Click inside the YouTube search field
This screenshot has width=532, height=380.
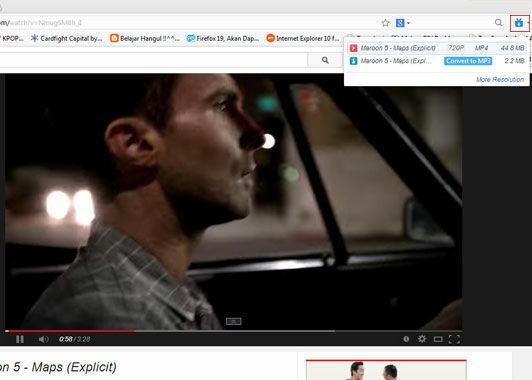tap(153, 60)
